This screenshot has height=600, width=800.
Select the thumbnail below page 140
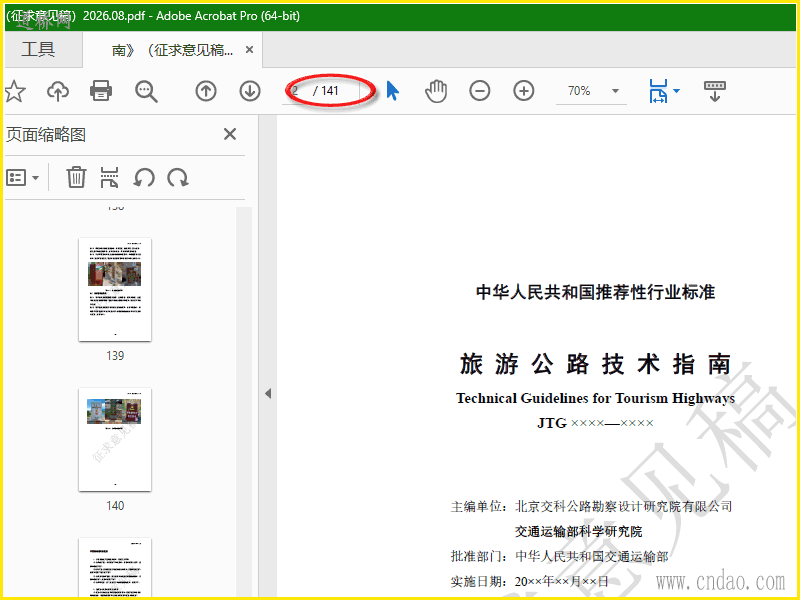click(x=115, y=567)
